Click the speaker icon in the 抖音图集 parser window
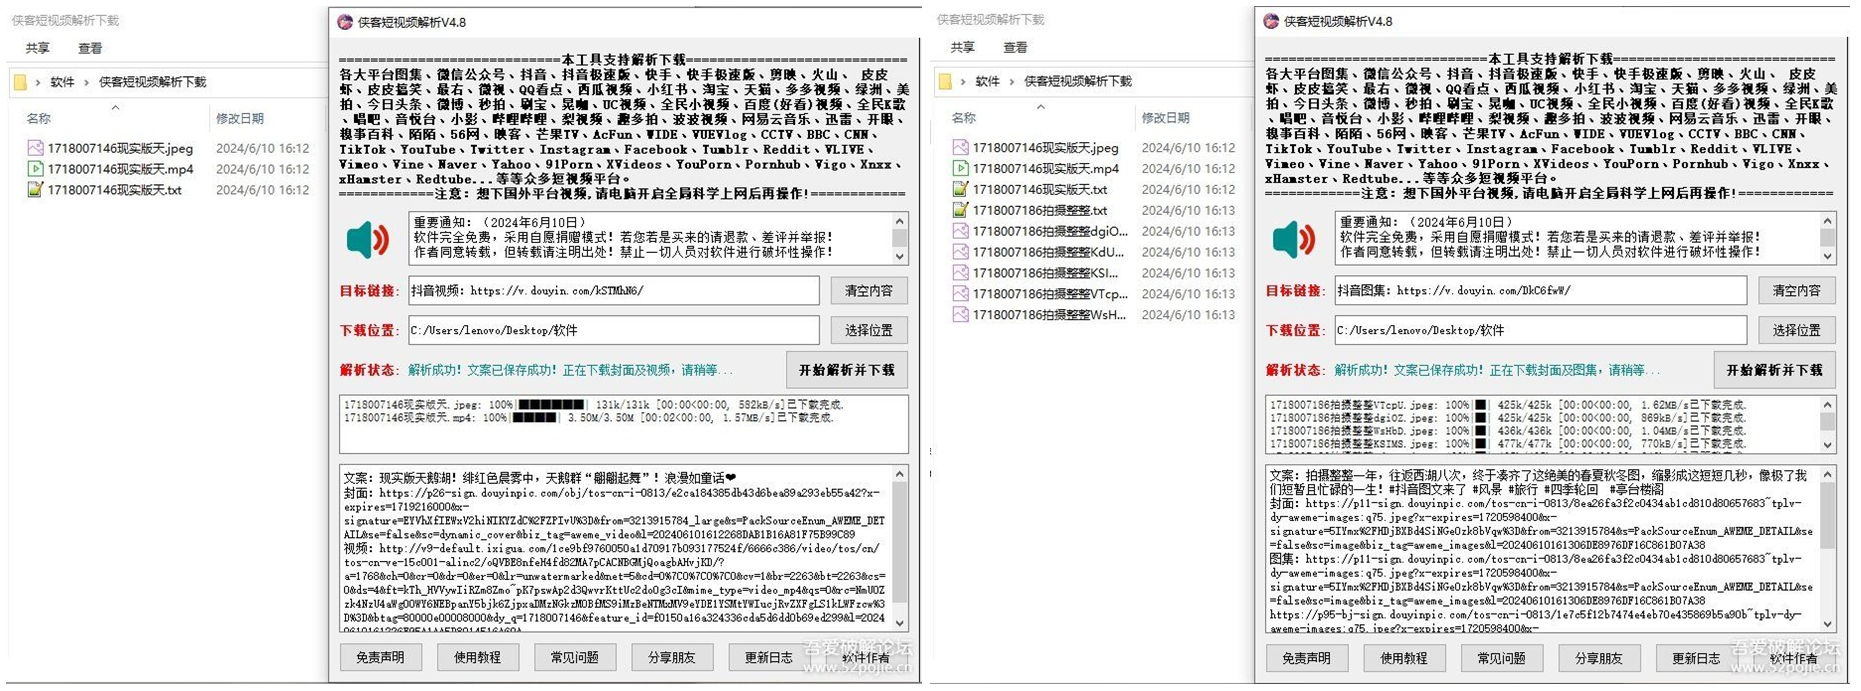1861x691 pixels. pos(1293,239)
